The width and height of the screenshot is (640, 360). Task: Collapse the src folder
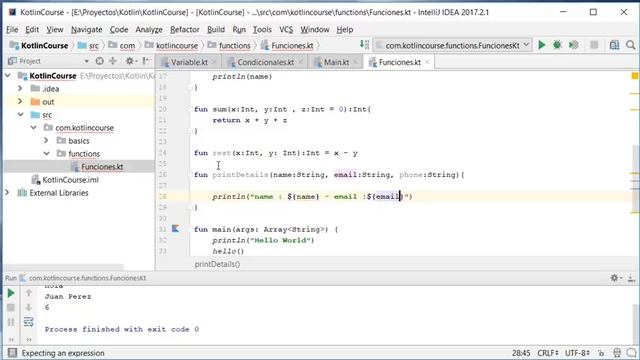tap(20, 115)
